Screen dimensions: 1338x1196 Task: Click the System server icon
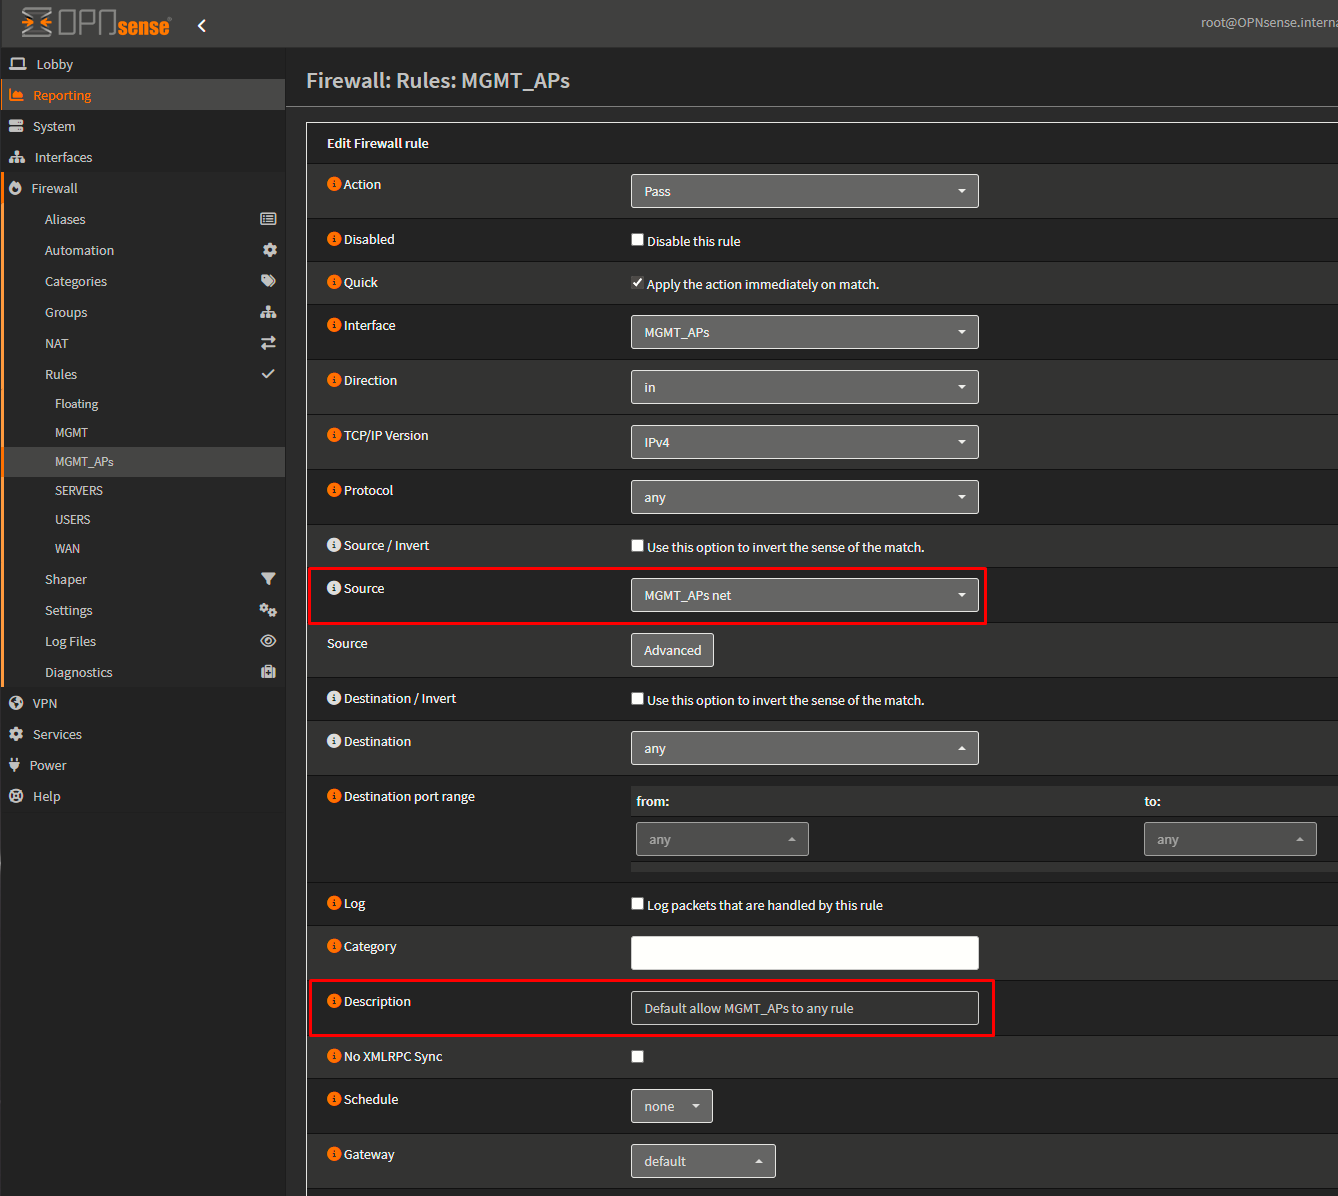coord(16,126)
